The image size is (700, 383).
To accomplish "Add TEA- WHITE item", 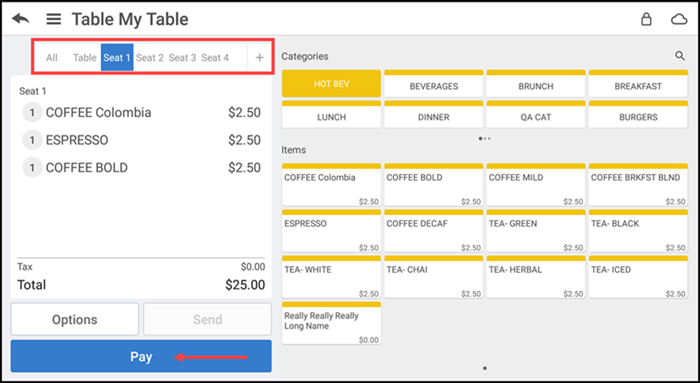I will point(331,277).
